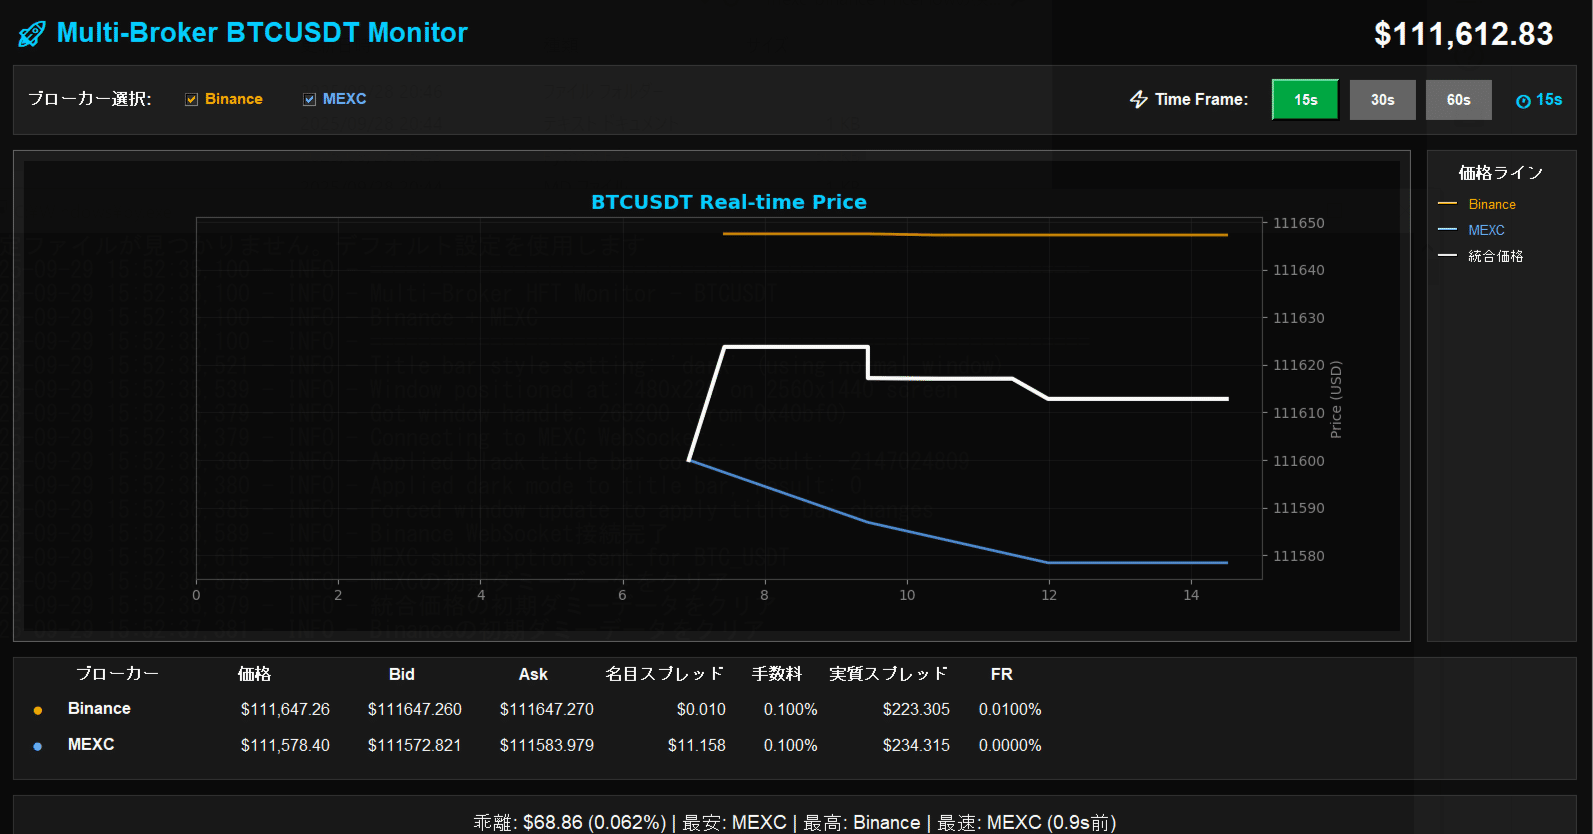Click the MEXC name in broker table

(91, 744)
